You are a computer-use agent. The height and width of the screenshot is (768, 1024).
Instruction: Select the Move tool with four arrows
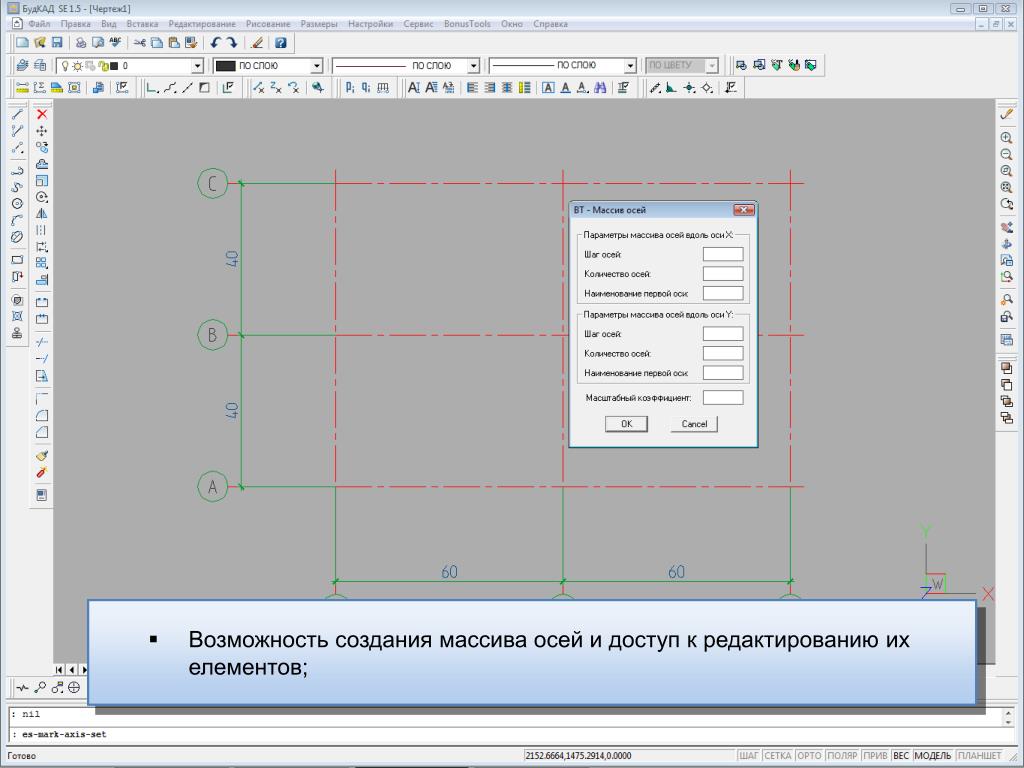pyautogui.click(x=42, y=131)
